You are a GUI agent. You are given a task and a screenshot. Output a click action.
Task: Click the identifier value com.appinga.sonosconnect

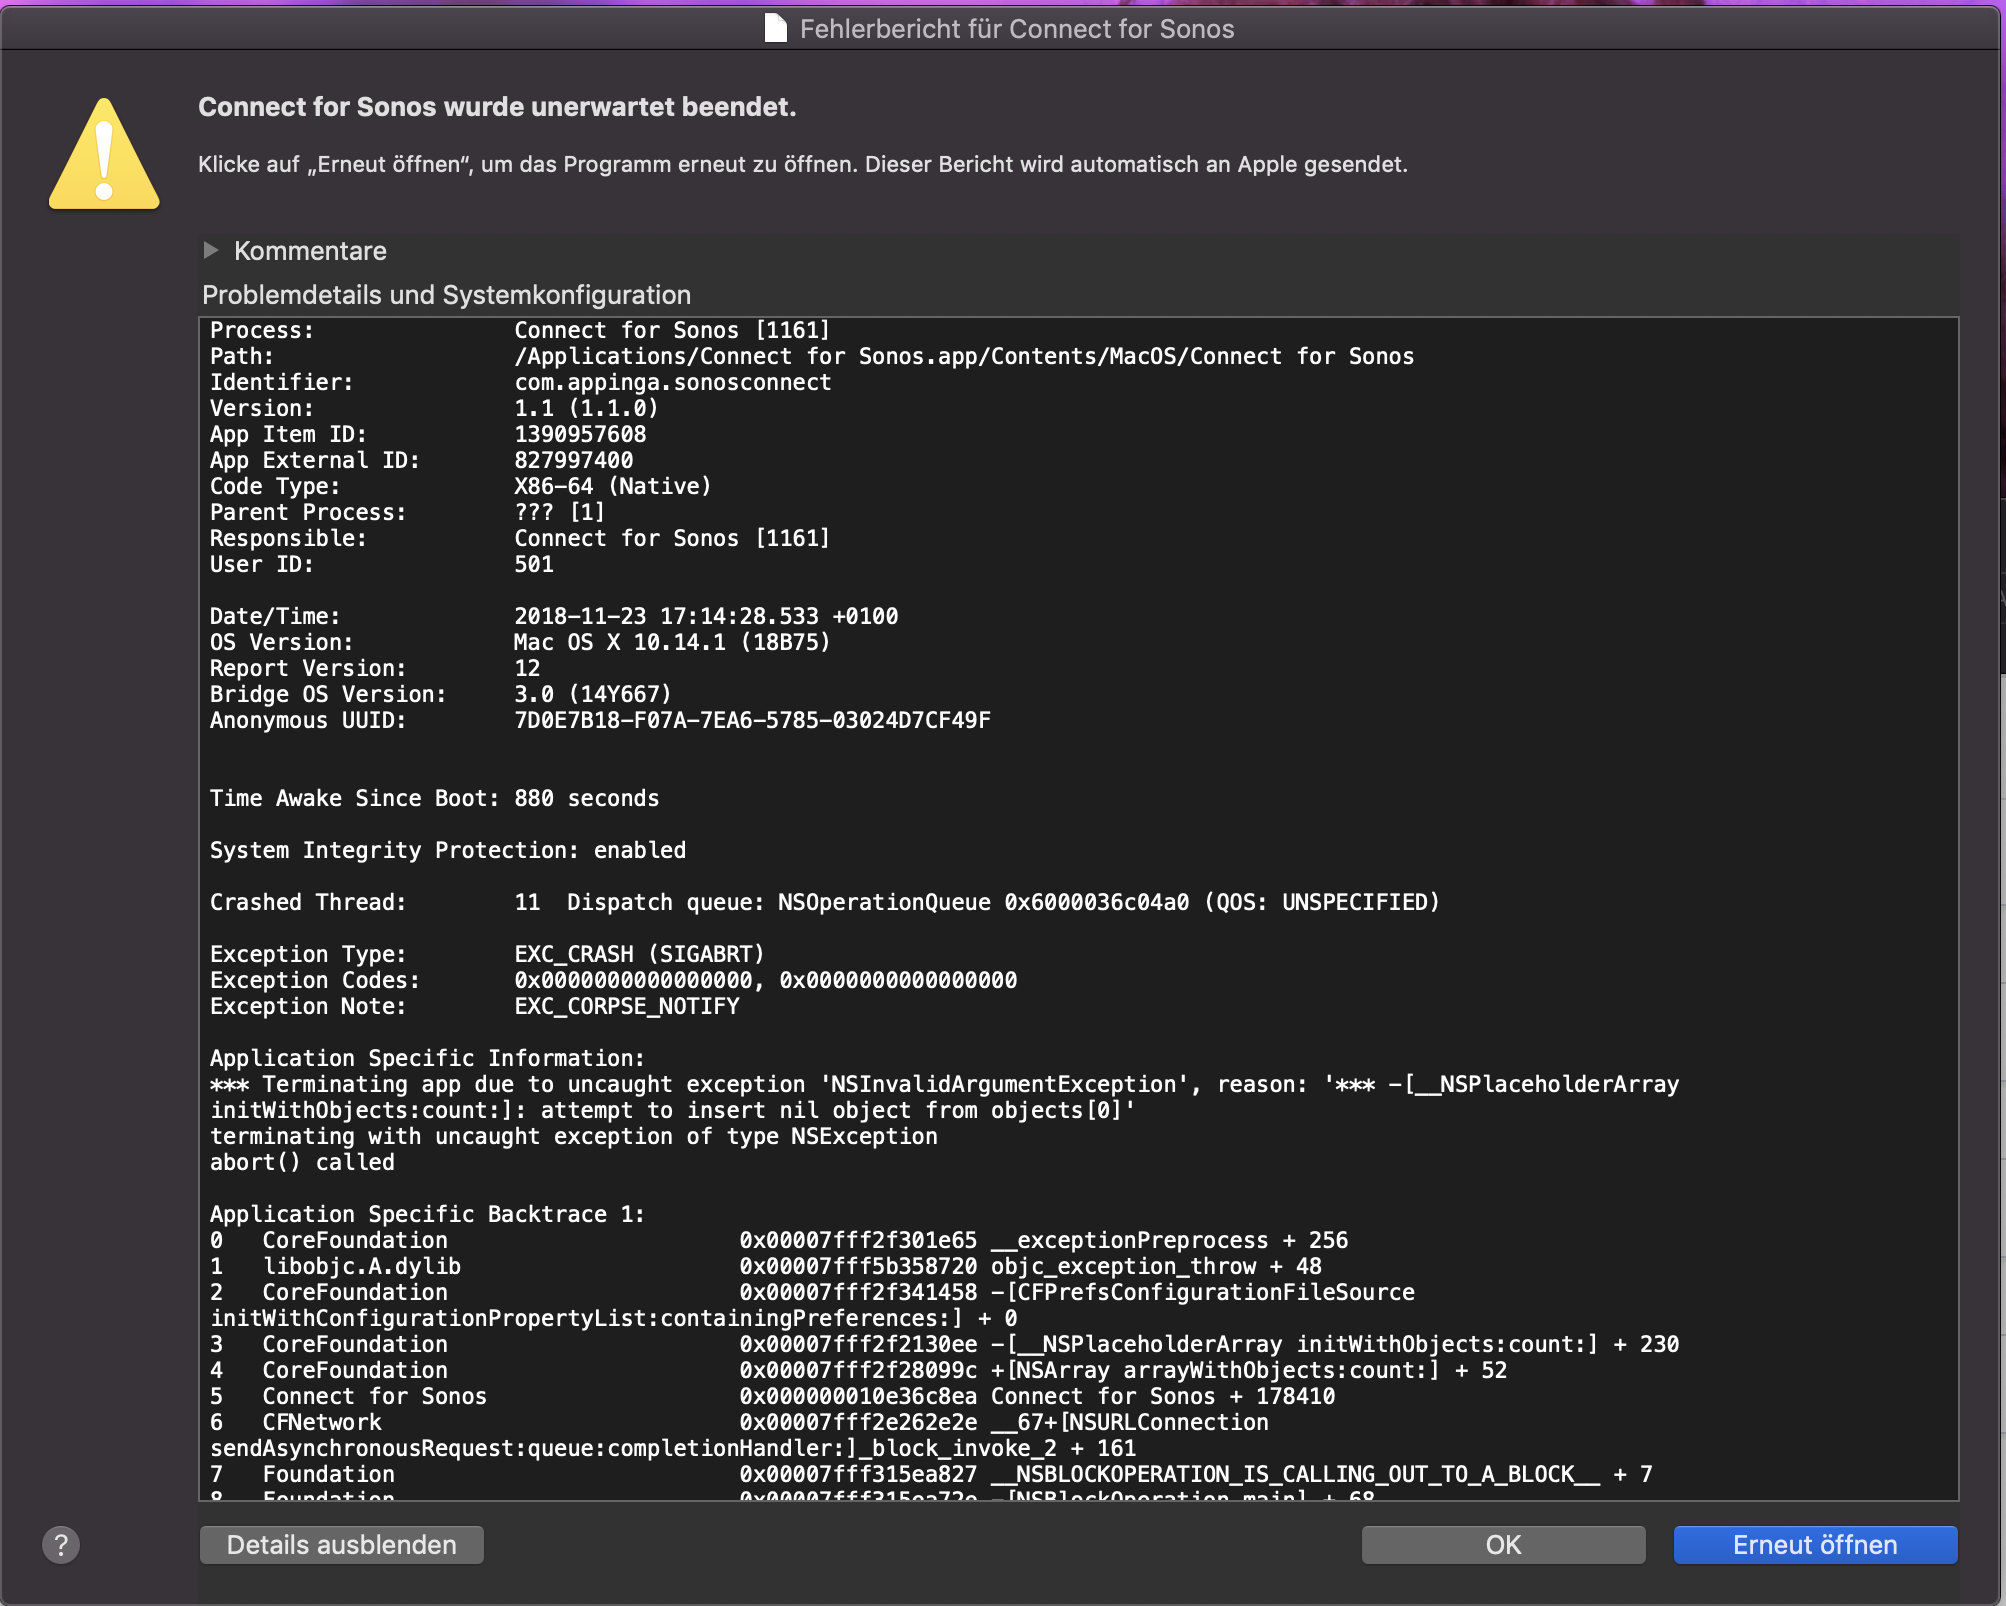[x=673, y=382]
